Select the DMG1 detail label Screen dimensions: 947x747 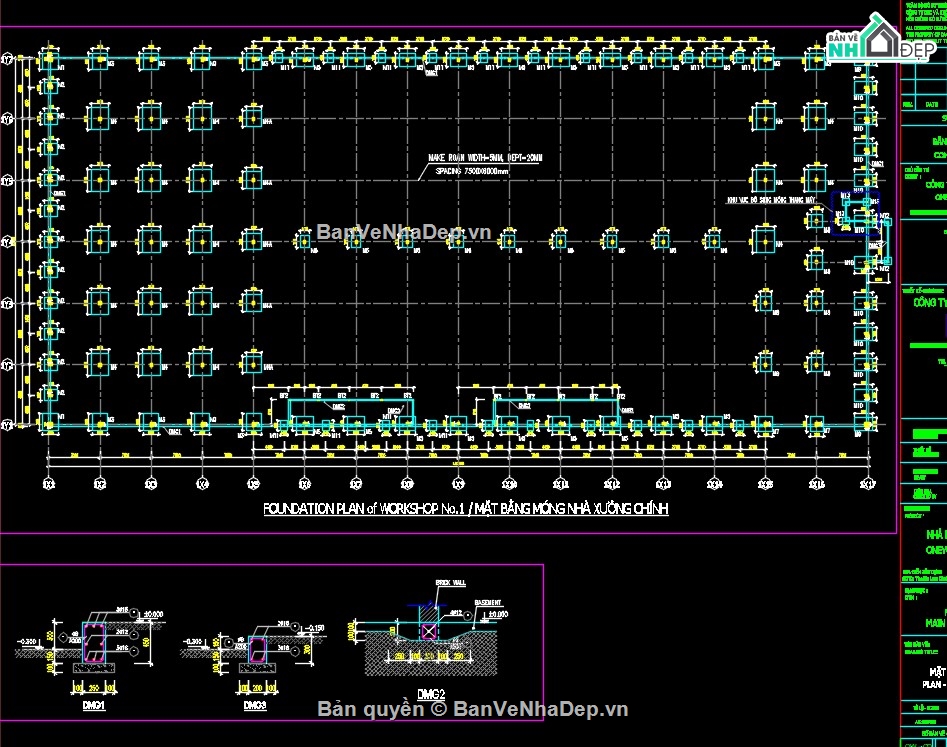(94, 705)
